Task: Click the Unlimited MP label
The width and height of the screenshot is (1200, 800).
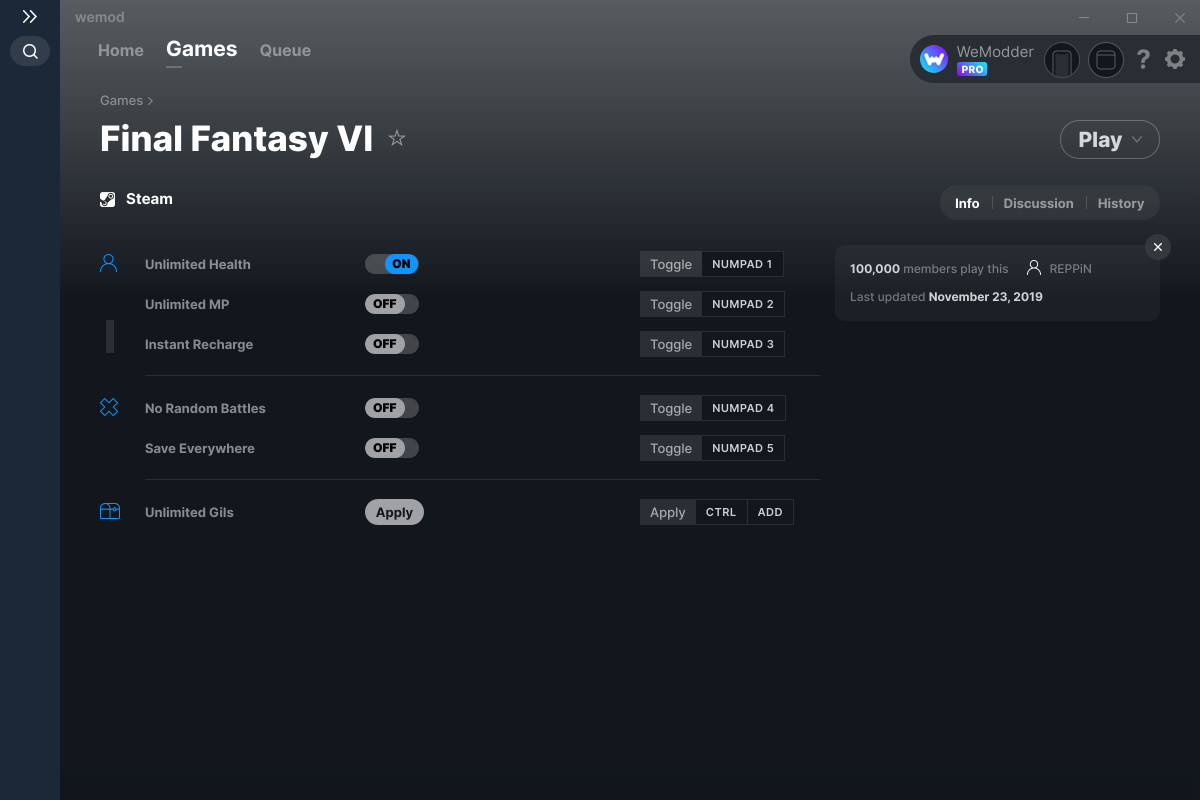Action: 187,304
